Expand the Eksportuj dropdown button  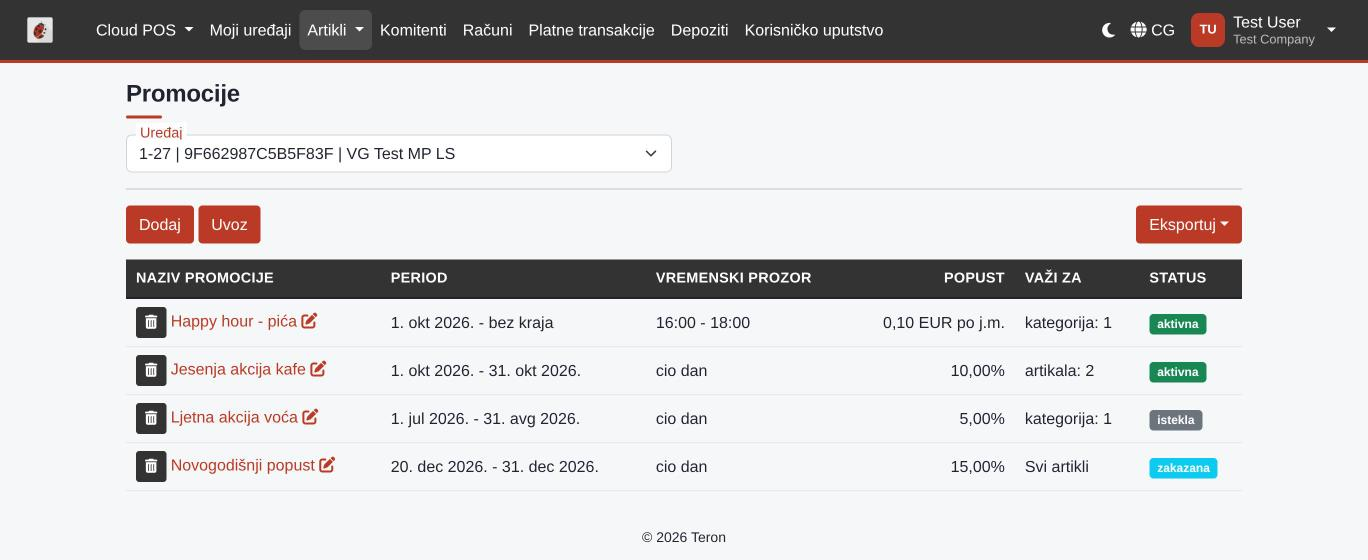(x=1189, y=224)
